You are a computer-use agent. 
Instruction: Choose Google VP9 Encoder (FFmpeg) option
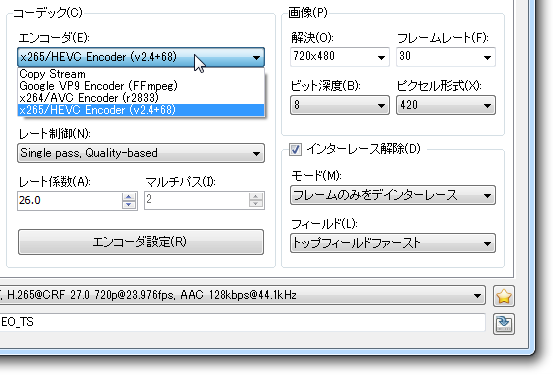coord(141,86)
